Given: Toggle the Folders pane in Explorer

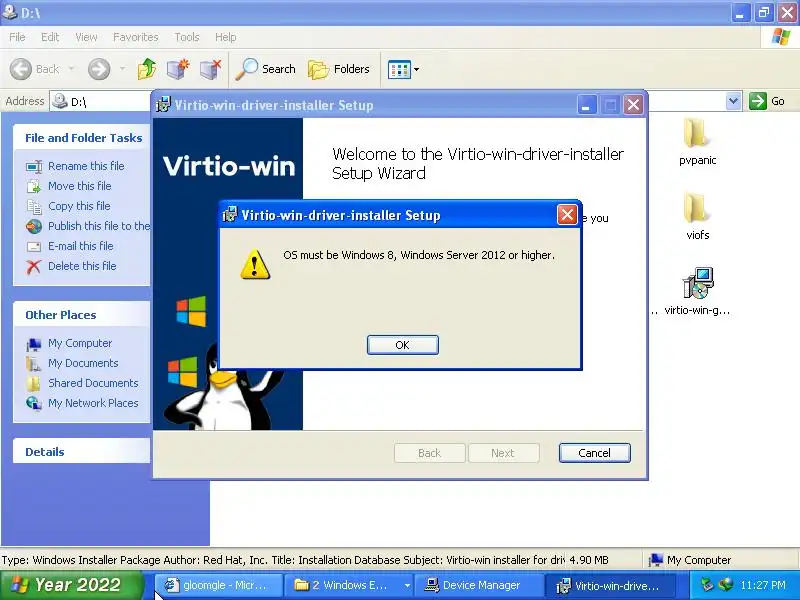Looking at the screenshot, I should pos(339,69).
